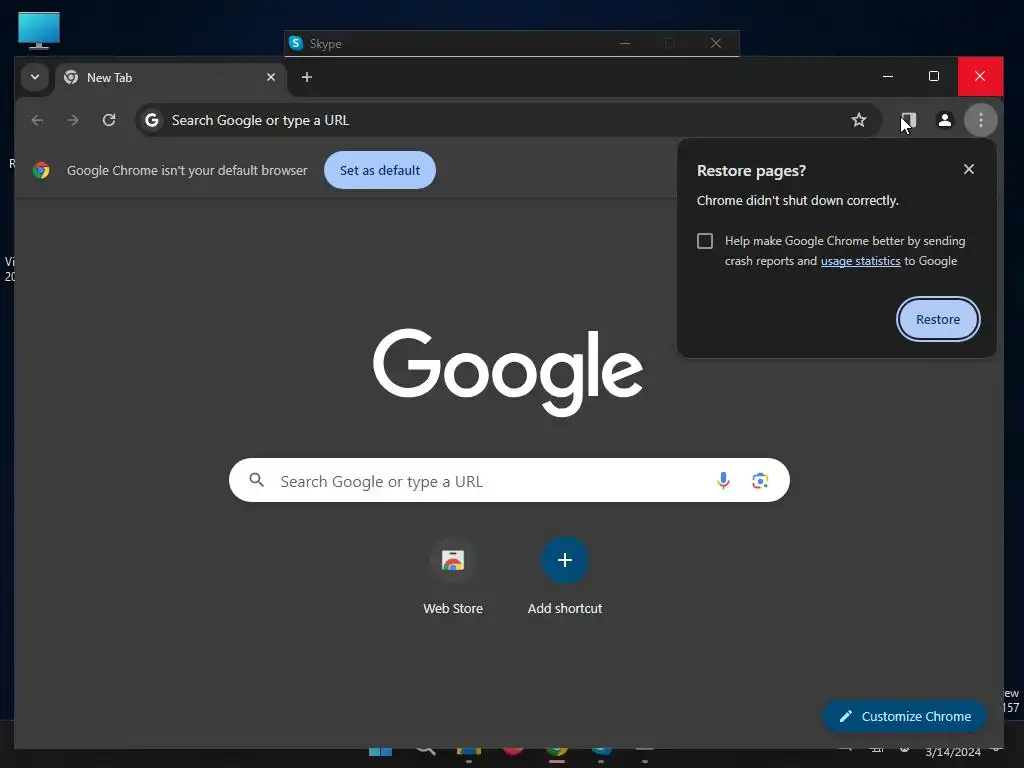Viewport: 1024px width, 768px height.
Task: Expand the tab search dropdown
Action: (35, 77)
